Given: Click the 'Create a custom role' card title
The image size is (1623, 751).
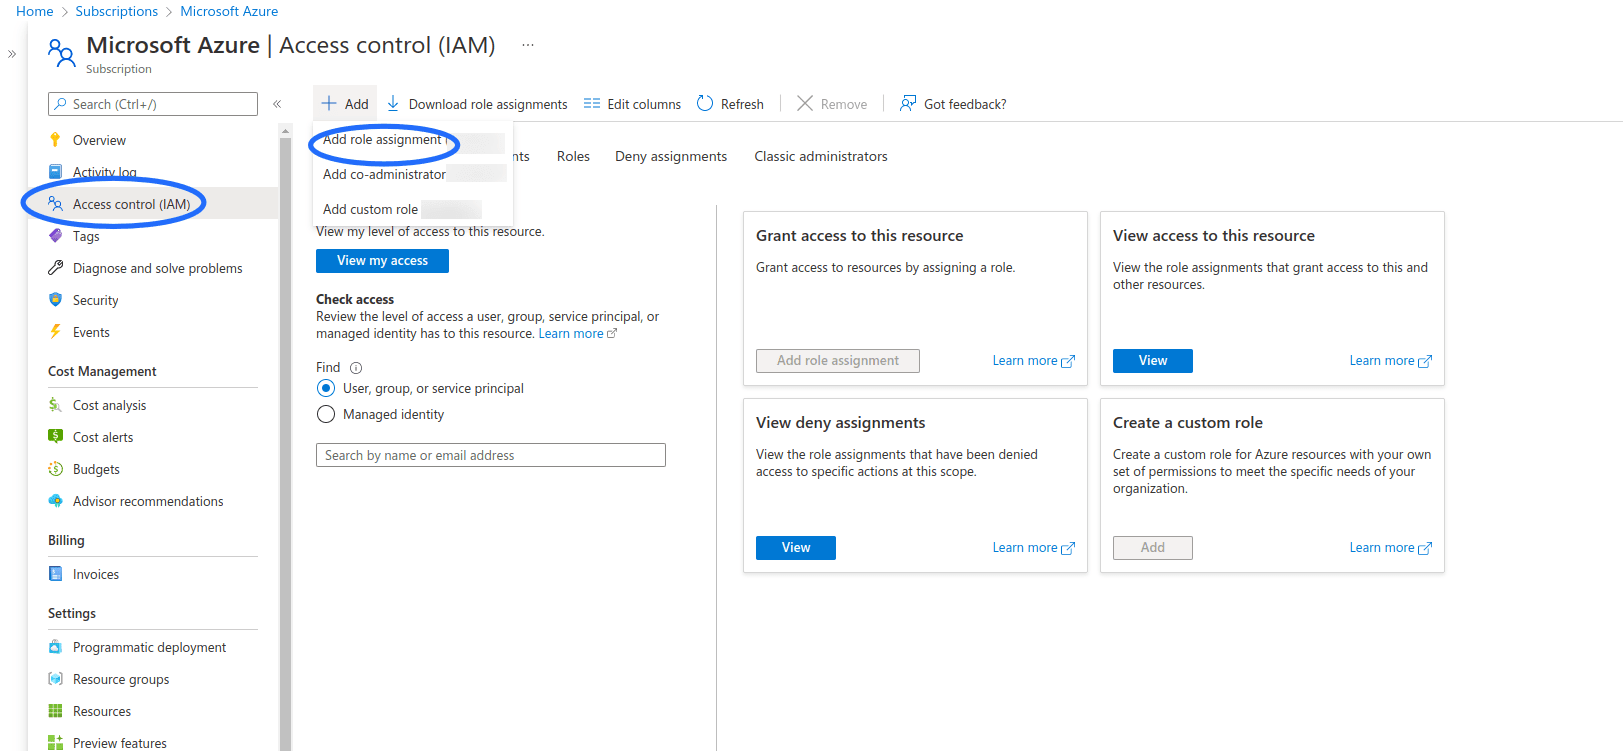Looking at the screenshot, I should (1188, 423).
